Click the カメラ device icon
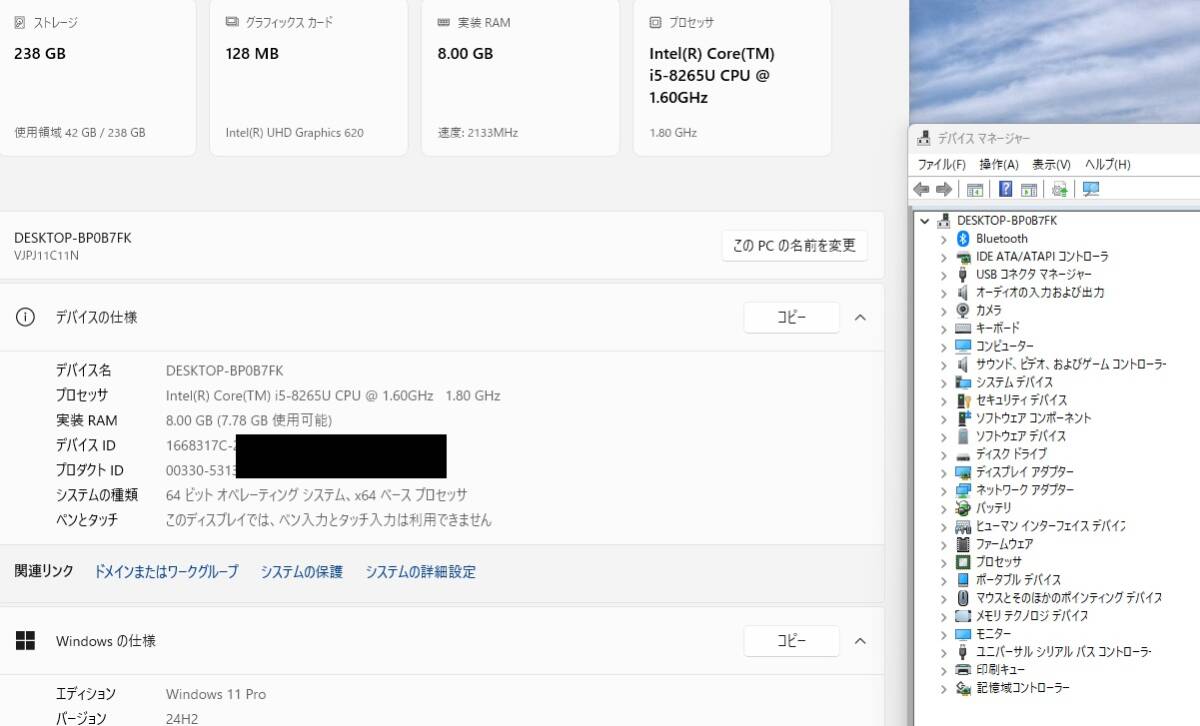This screenshot has height=726, width=1200. (963, 310)
